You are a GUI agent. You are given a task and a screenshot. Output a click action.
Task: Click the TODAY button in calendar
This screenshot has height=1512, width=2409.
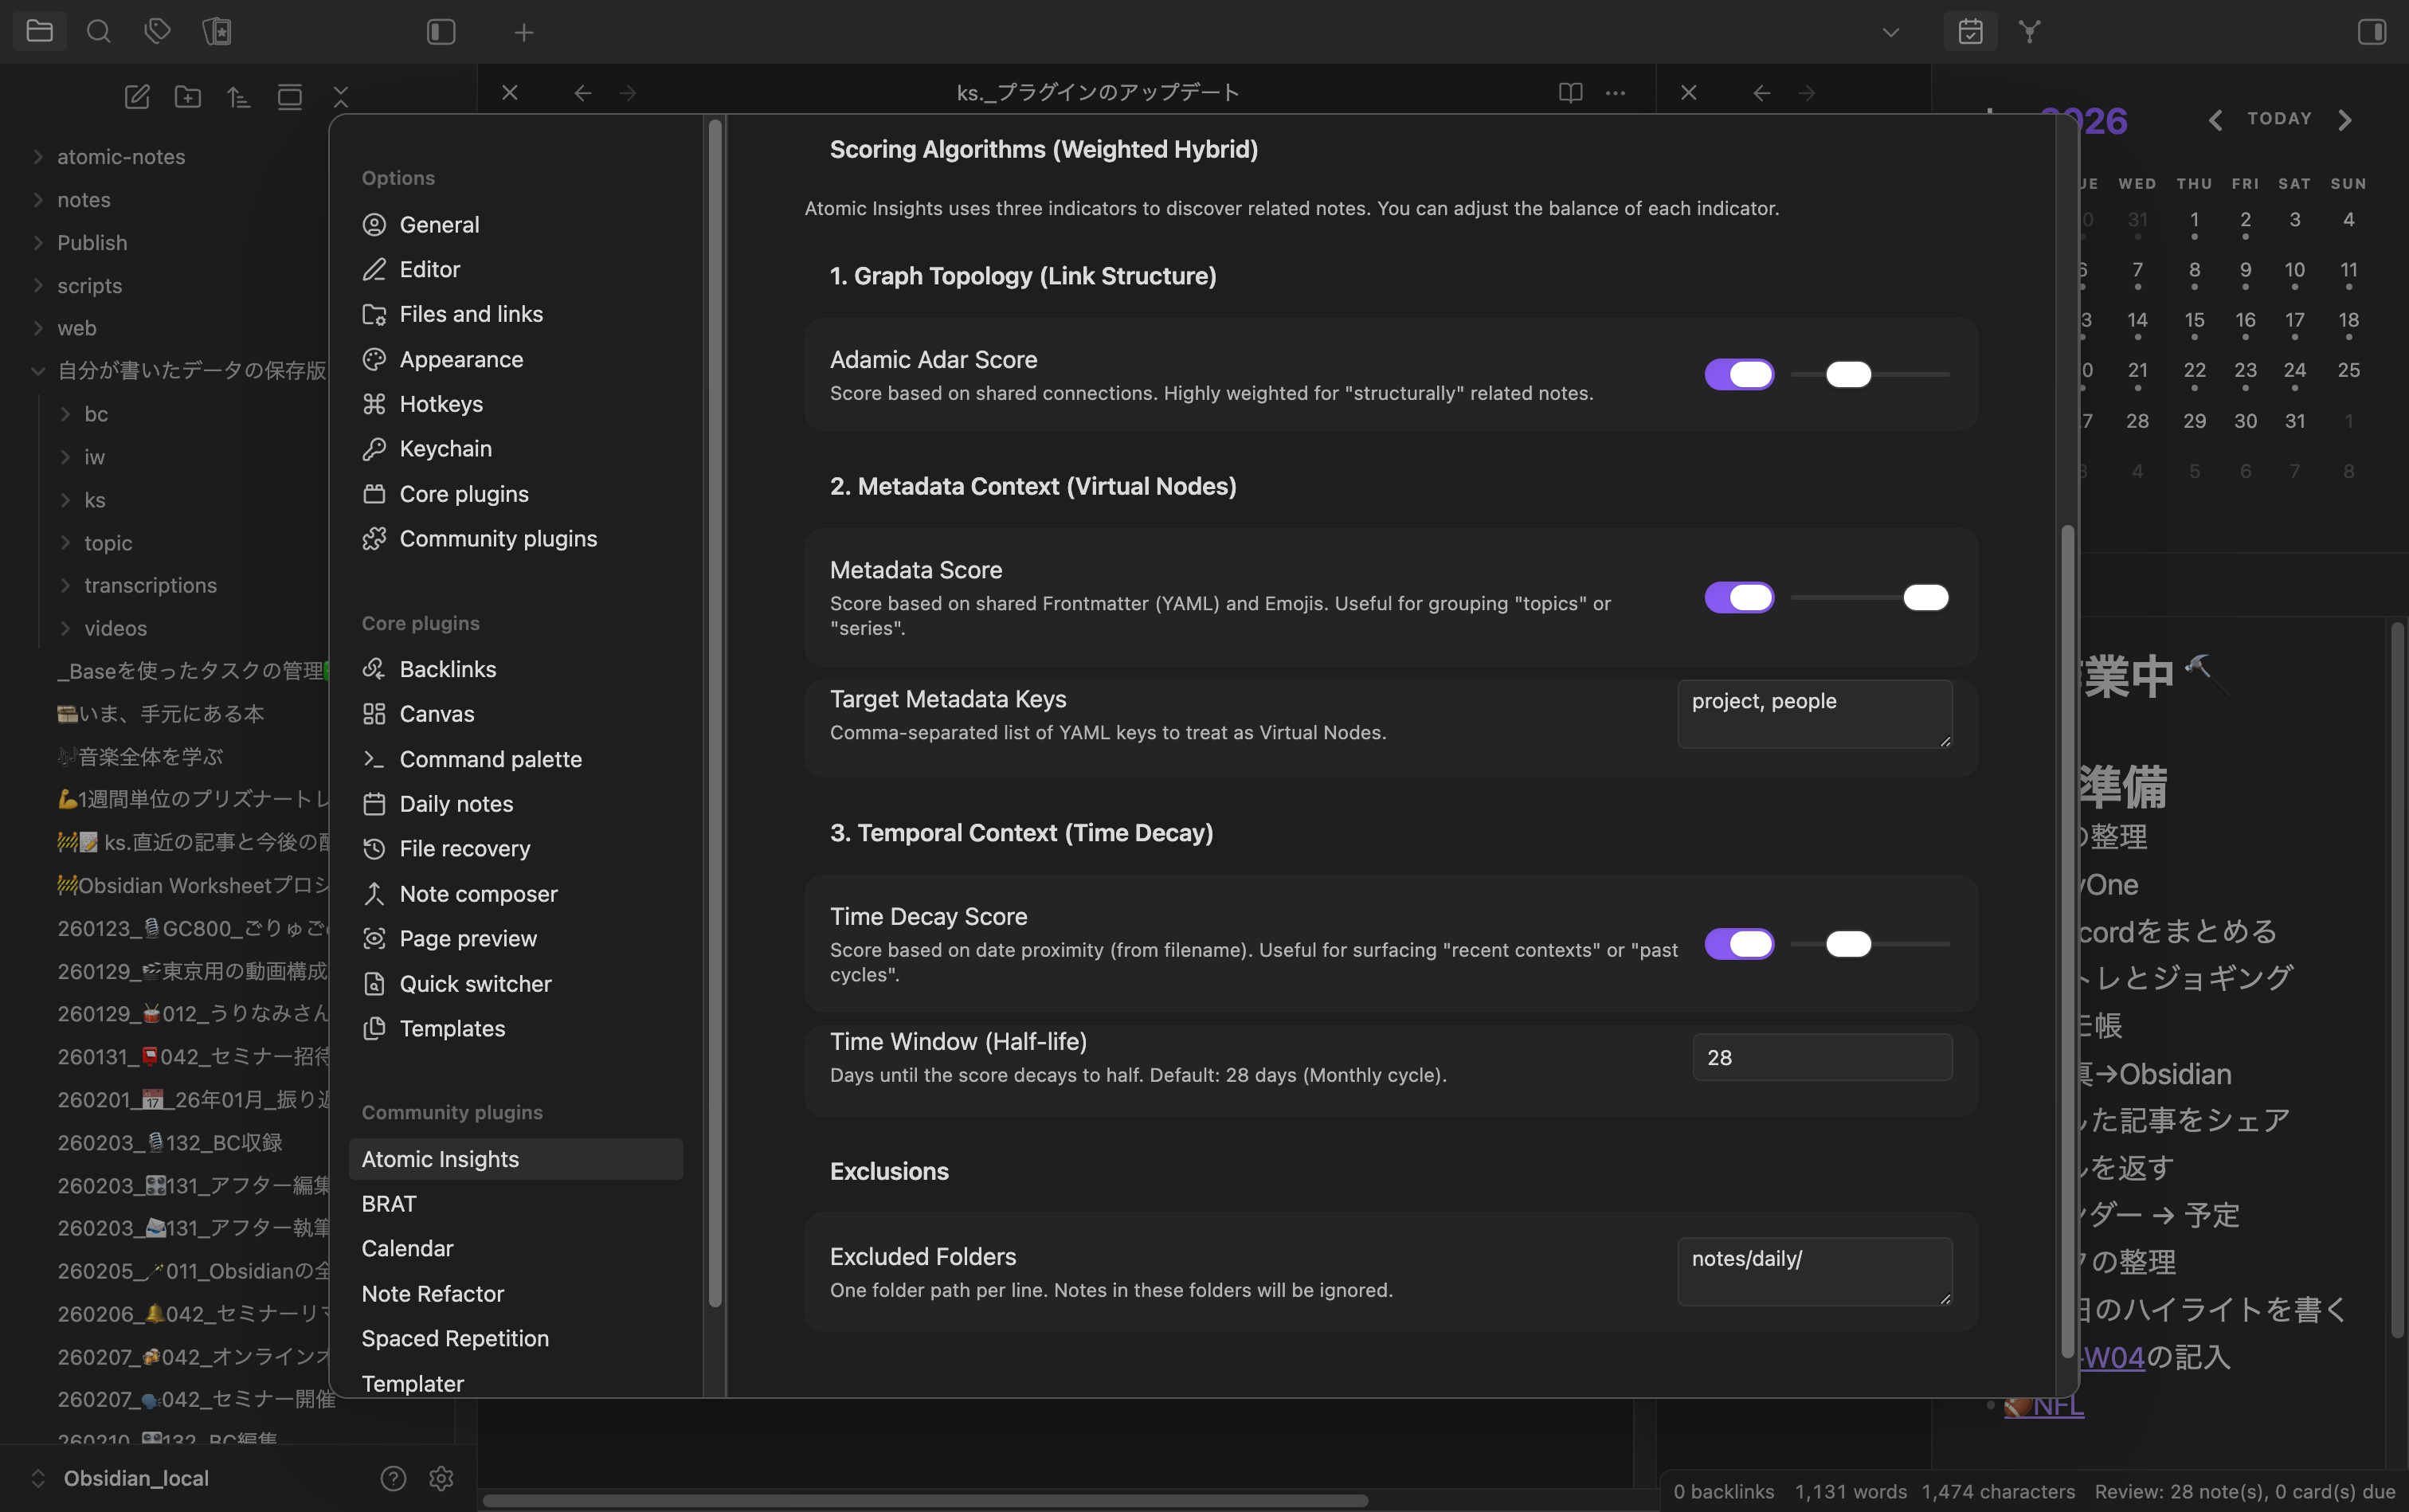coord(2279,119)
